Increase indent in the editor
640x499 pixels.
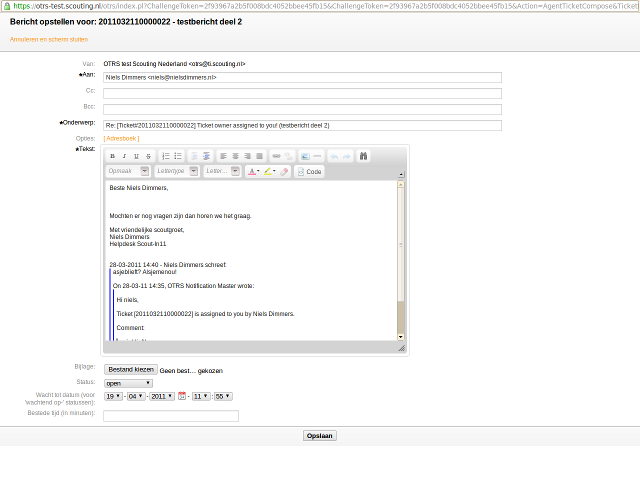pyautogui.click(x=207, y=156)
